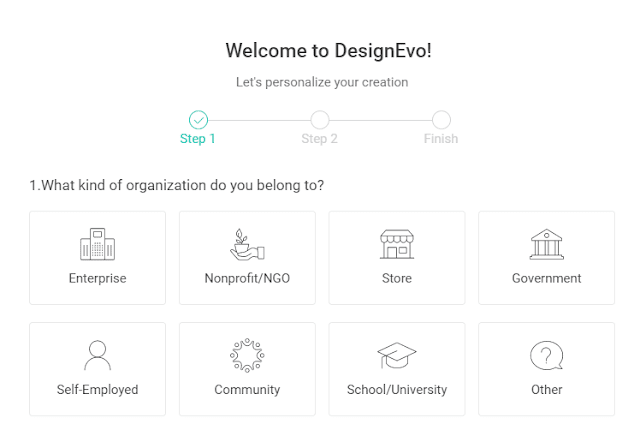Select the Nonprofit/NGO hand-with-plant icon
The image size is (640, 430).
[247, 245]
